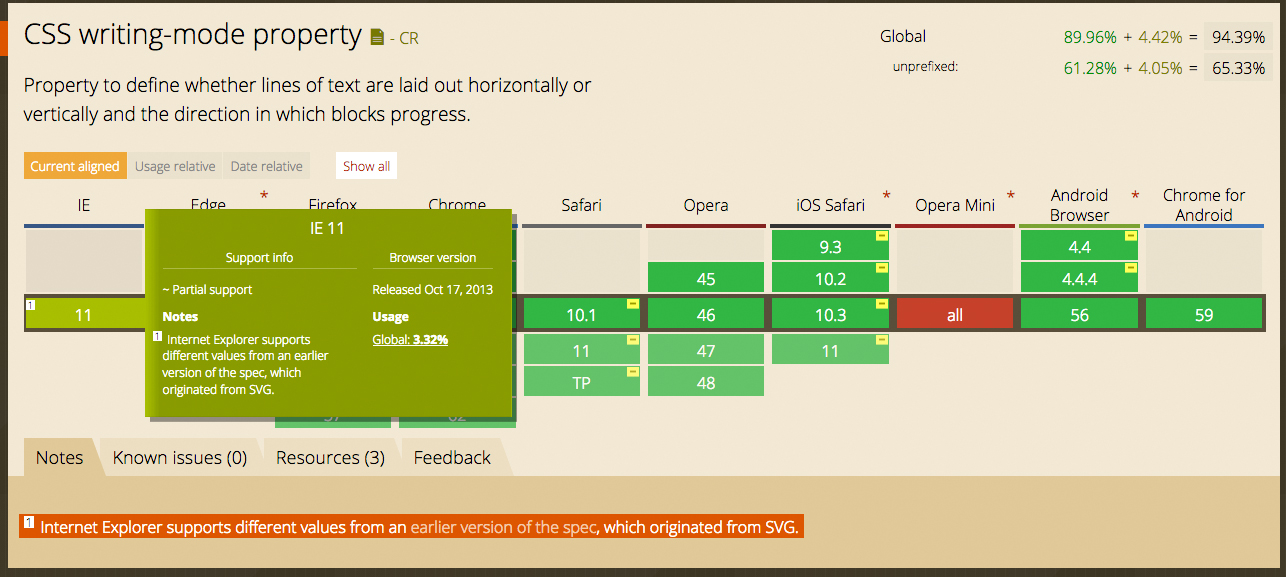
Task: Click the prefix marker on Safari TP
Action: click(x=633, y=372)
